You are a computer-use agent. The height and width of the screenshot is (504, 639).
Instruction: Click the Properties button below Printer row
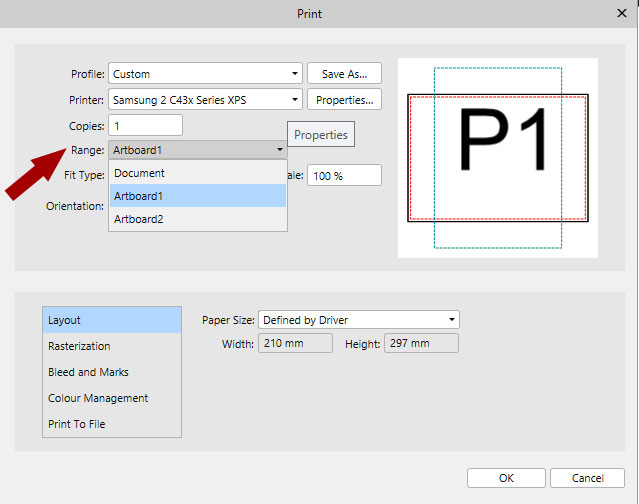321,135
